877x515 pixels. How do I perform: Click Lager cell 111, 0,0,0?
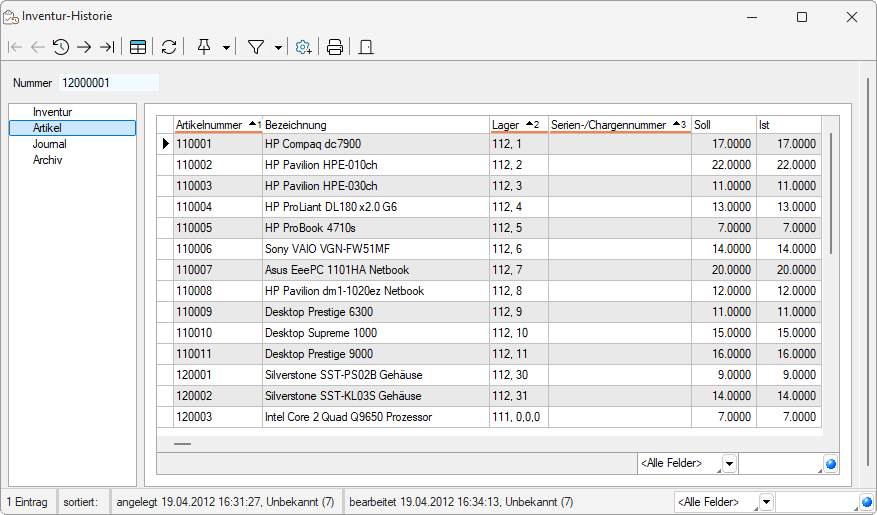tap(518, 417)
